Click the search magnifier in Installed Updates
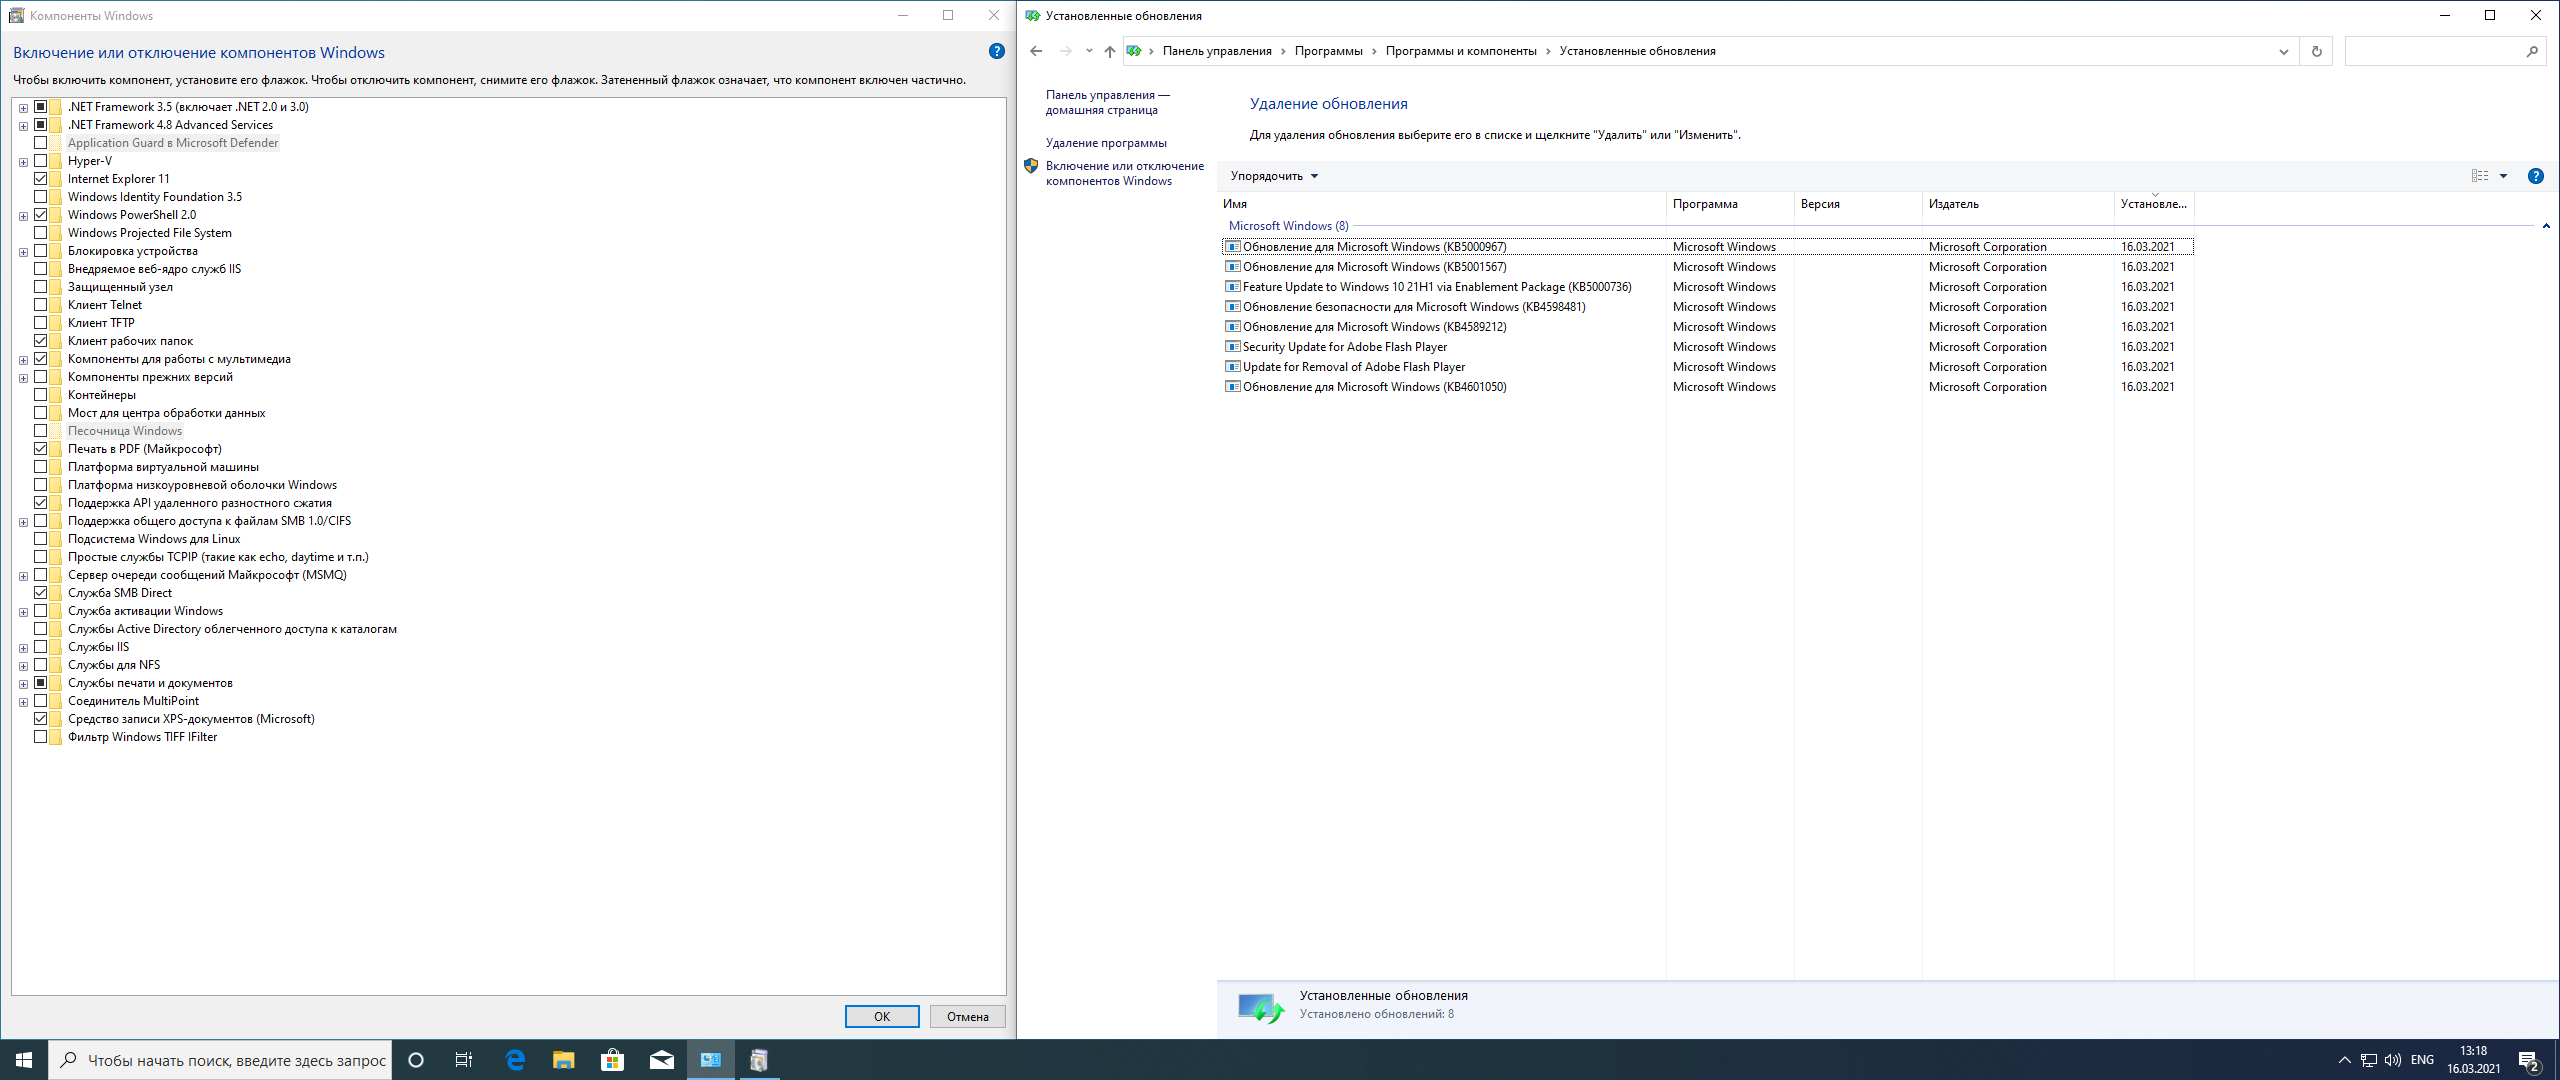The image size is (2560, 1080). point(2532,51)
